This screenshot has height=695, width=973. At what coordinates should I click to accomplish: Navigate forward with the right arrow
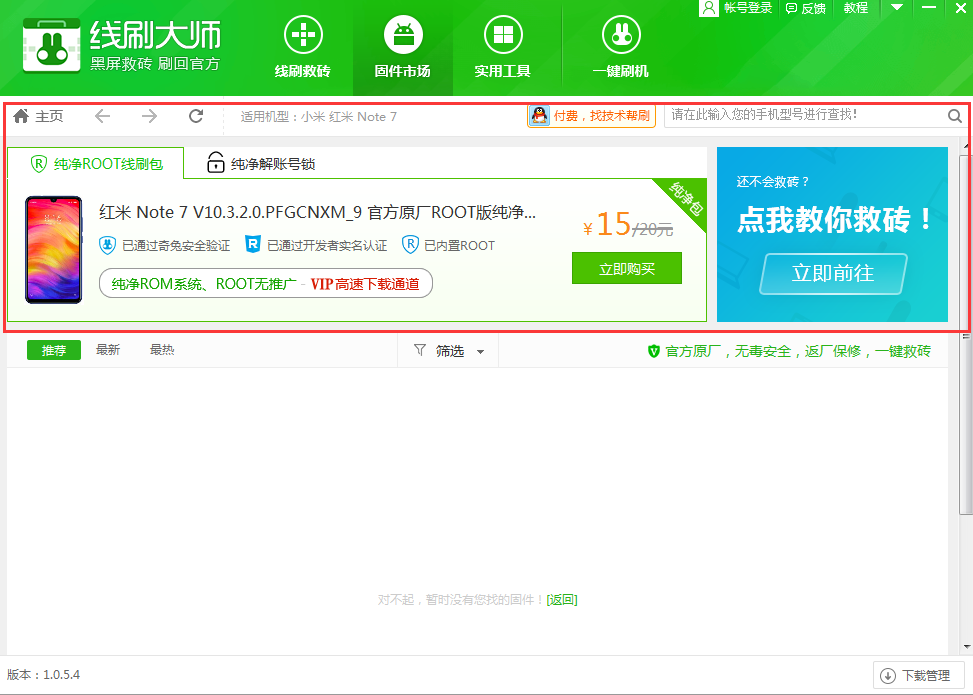[x=149, y=116]
